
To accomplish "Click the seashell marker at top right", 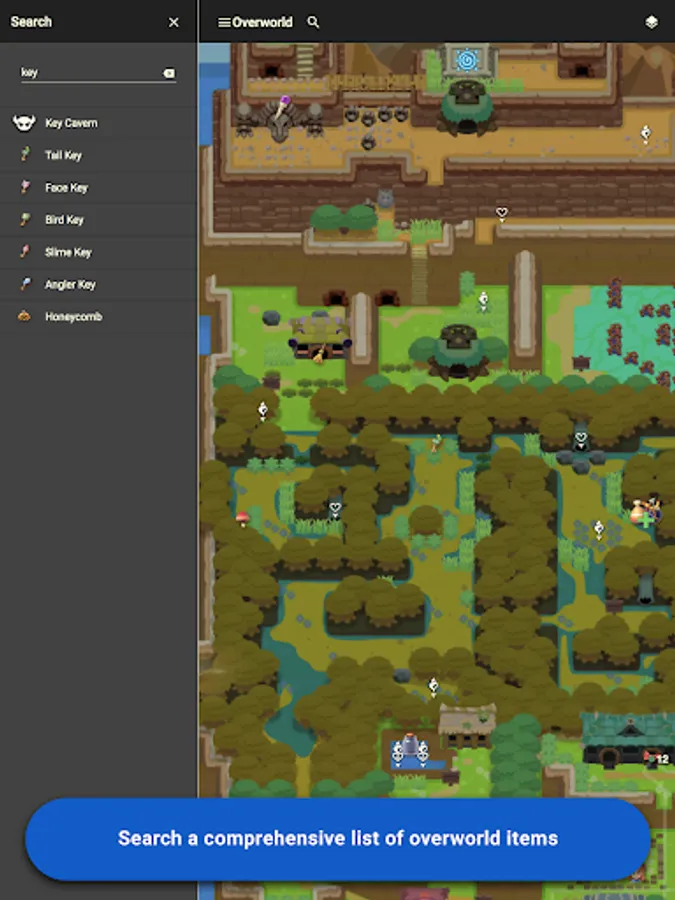I will [646, 134].
